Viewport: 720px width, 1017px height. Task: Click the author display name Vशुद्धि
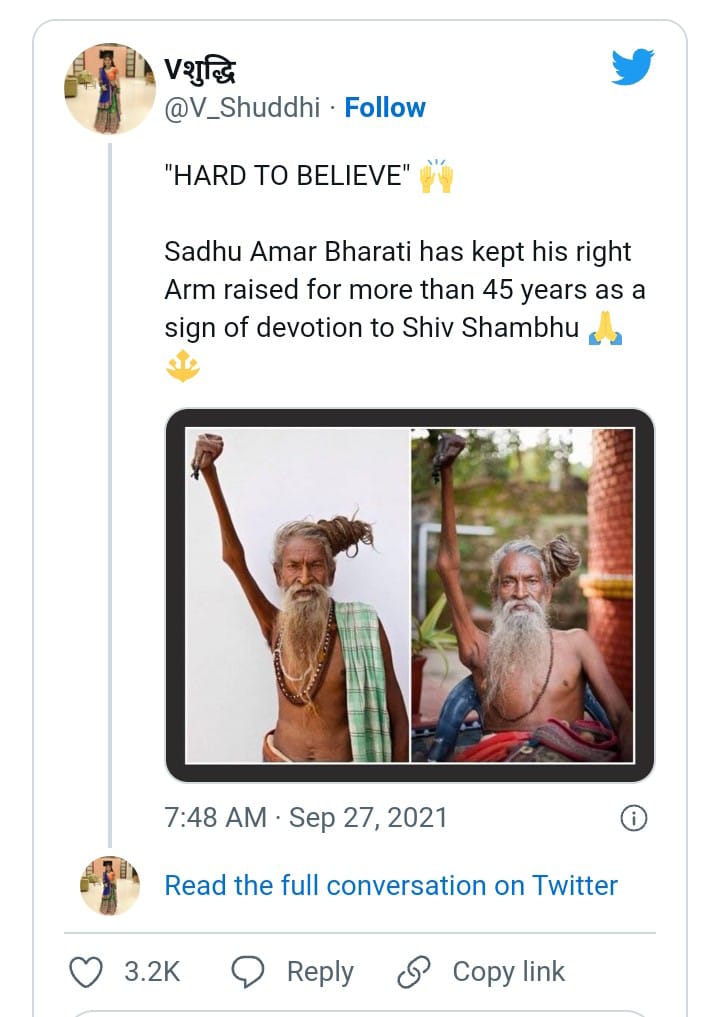click(200, 71)
